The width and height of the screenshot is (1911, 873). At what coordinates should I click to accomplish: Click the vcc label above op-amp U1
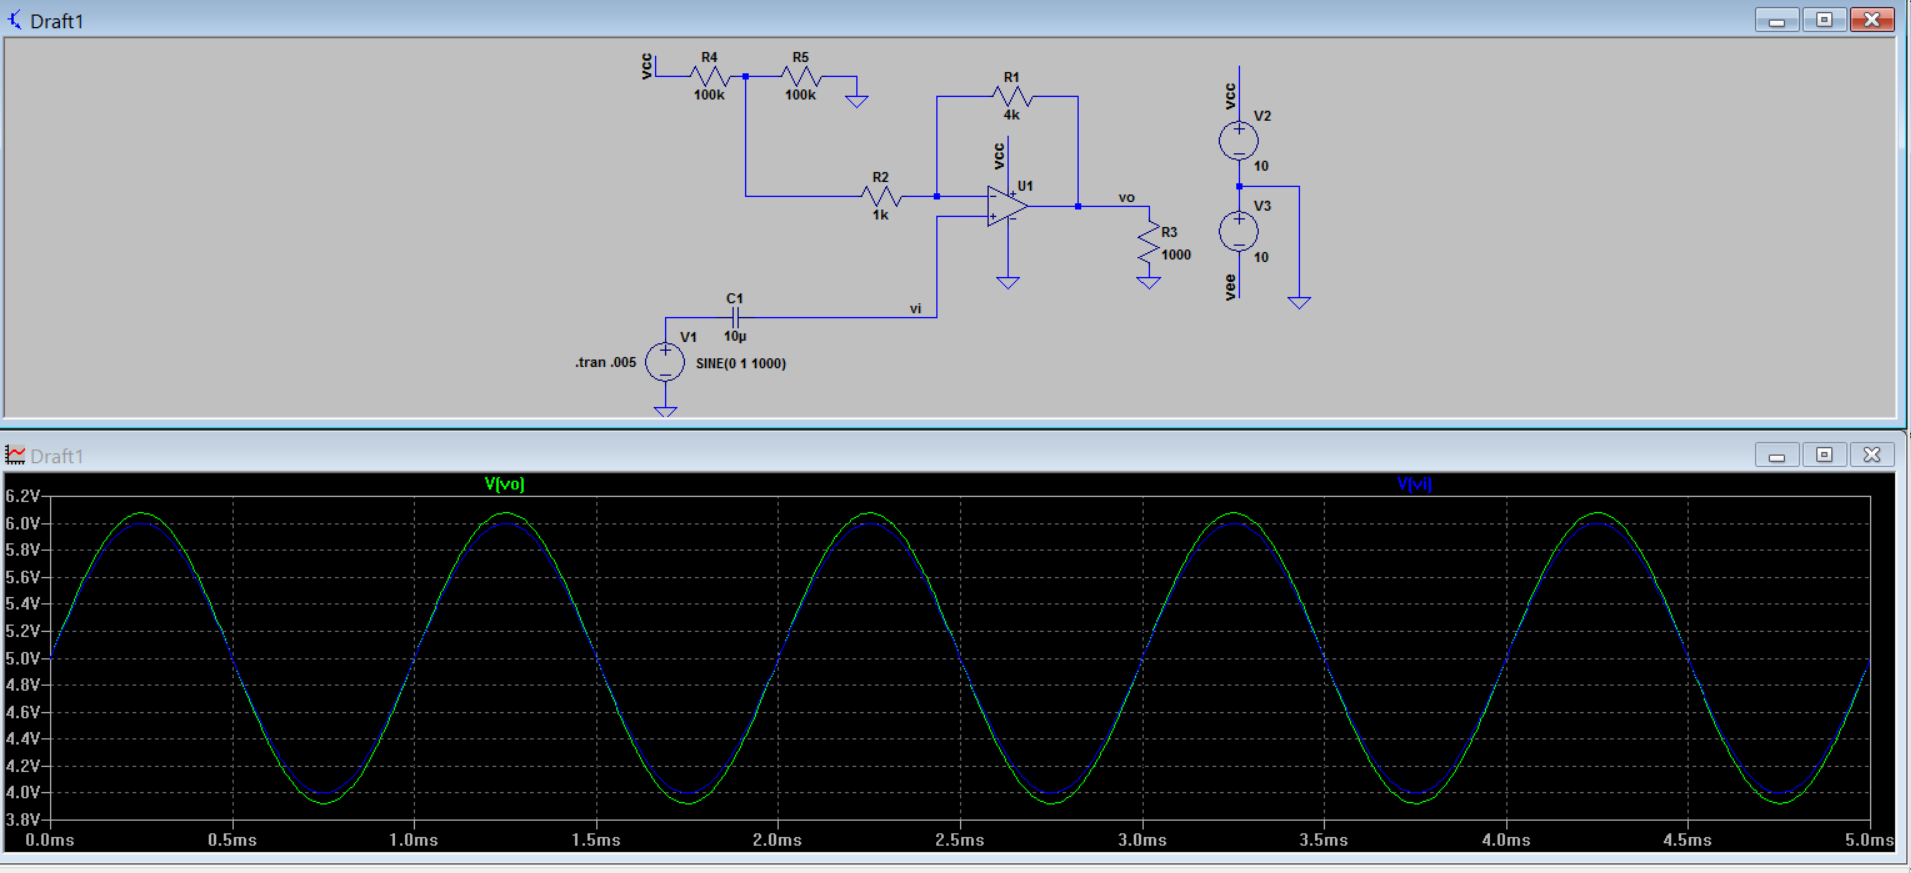(998, 155)
